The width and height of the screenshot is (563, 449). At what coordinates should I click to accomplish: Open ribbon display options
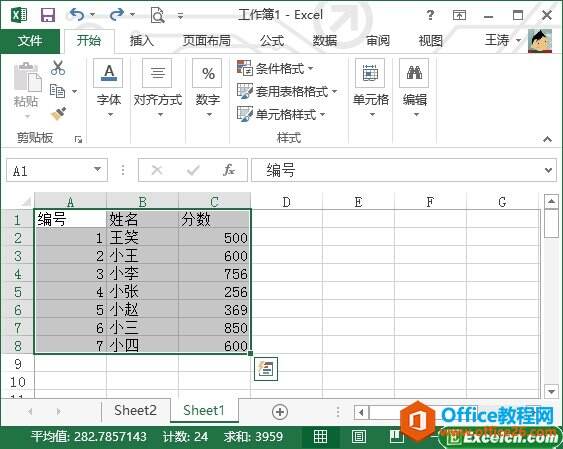459,15
